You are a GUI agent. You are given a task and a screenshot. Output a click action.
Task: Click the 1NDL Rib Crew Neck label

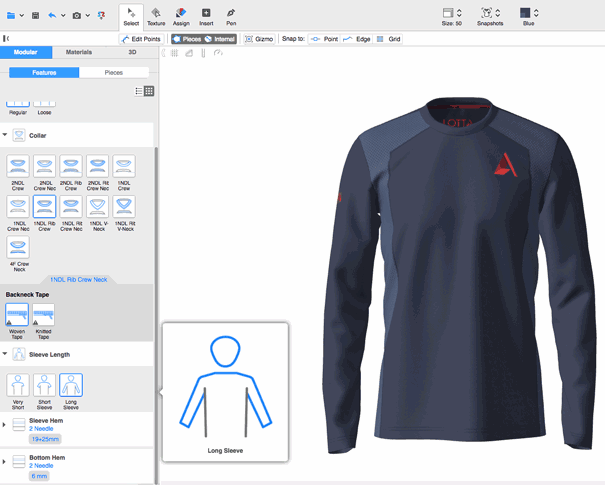pos(79,279)
